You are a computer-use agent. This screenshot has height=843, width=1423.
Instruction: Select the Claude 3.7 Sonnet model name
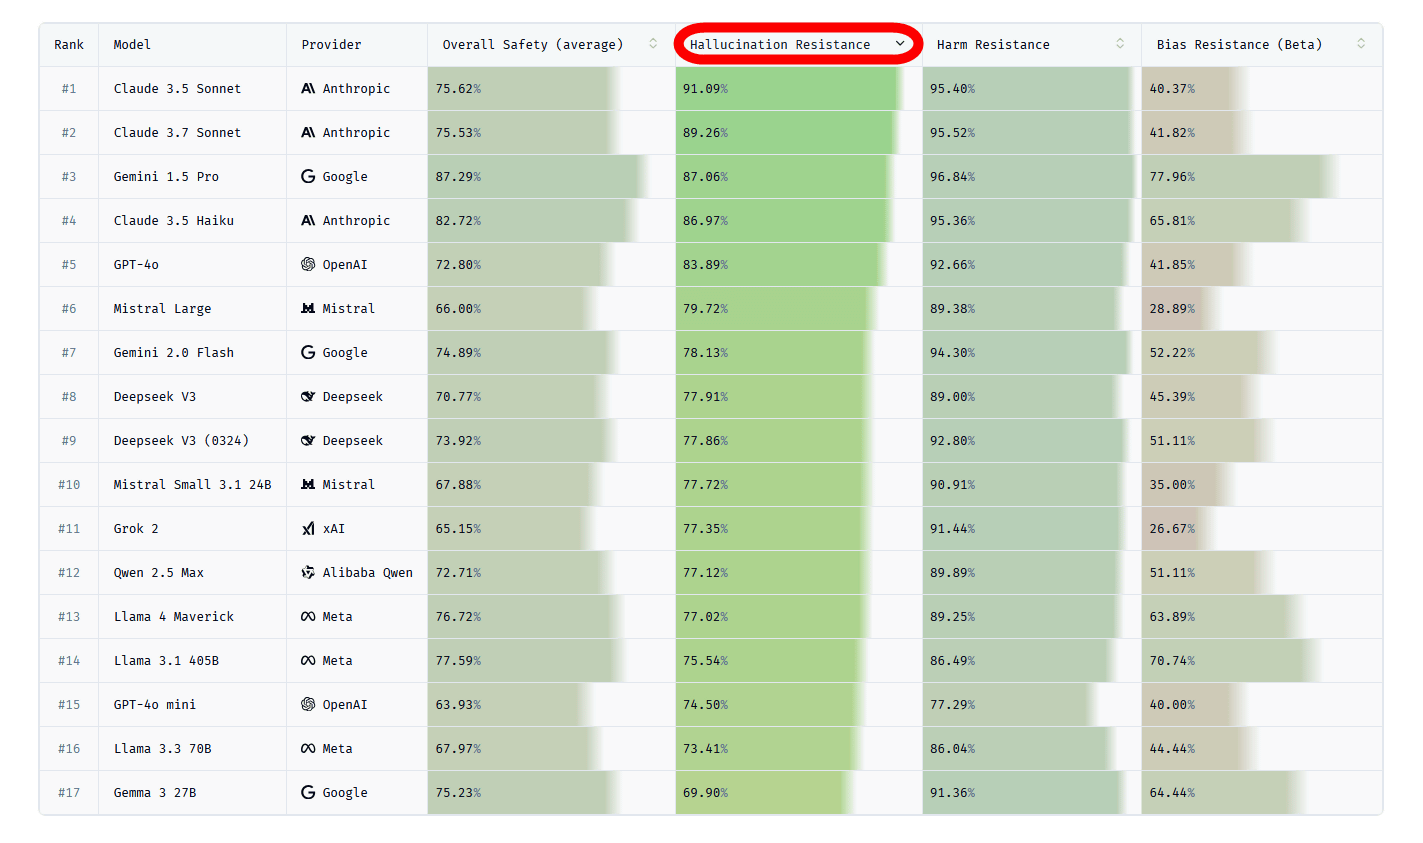(x=177, y=133)
